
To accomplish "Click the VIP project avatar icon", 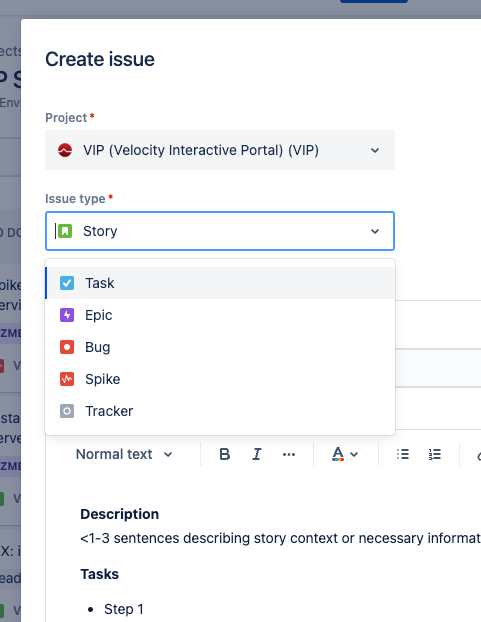I will click(65, 150).
